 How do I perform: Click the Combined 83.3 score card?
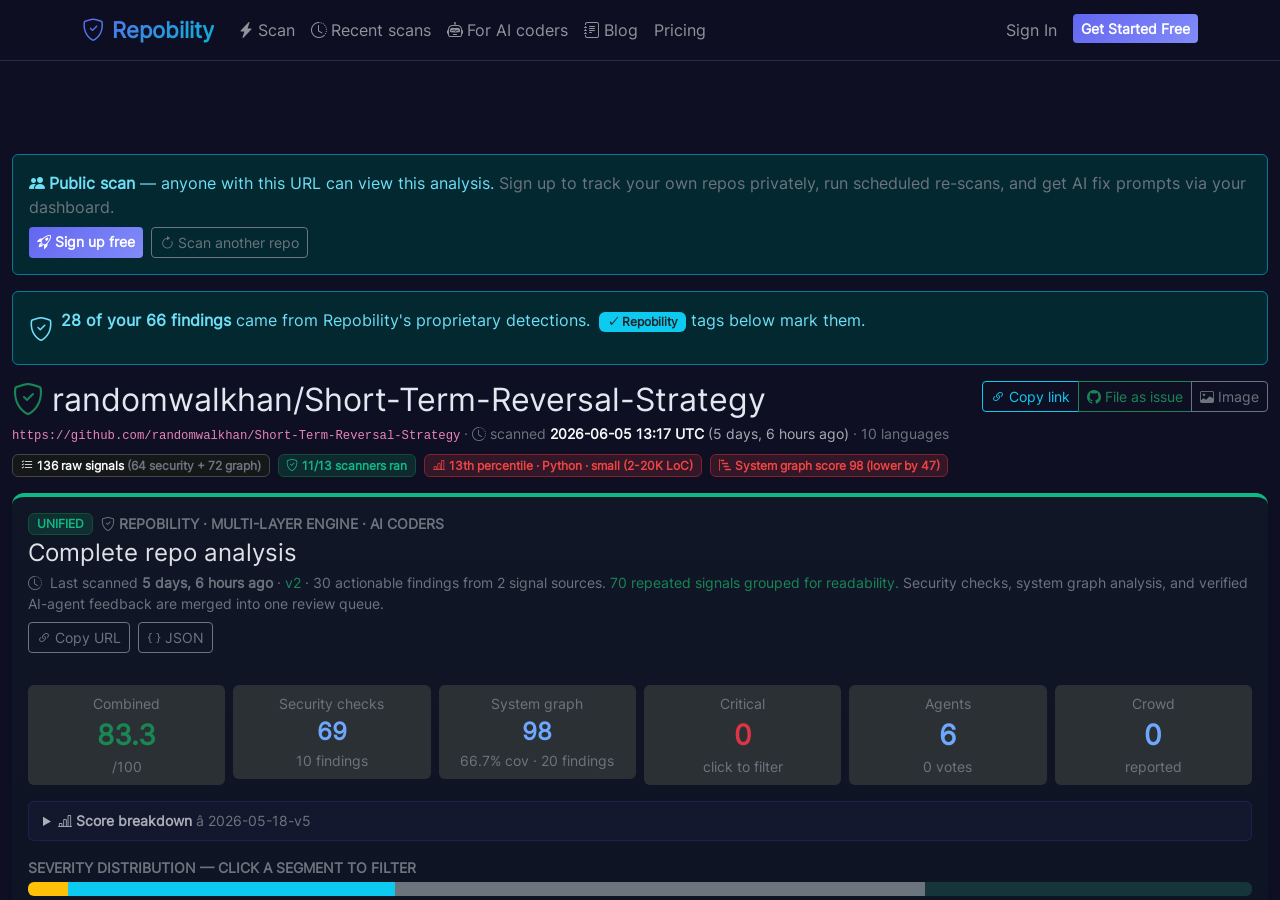(126, 735)
